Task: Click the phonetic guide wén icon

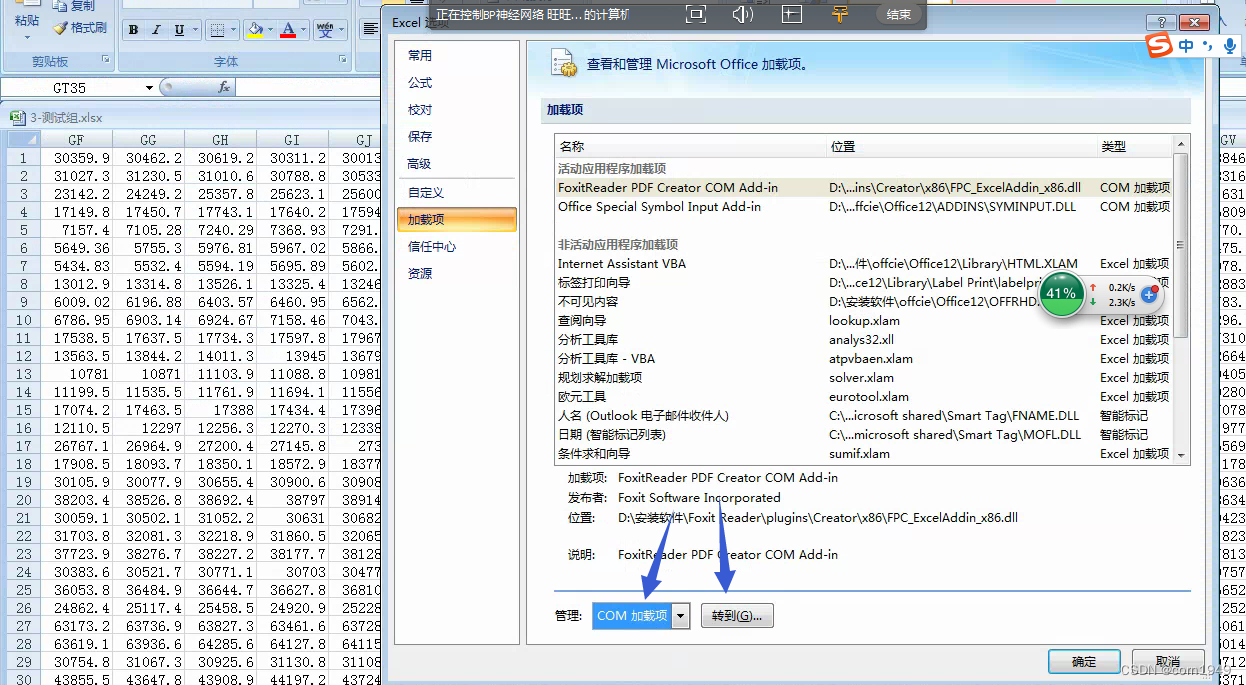Action: [325, 30]
